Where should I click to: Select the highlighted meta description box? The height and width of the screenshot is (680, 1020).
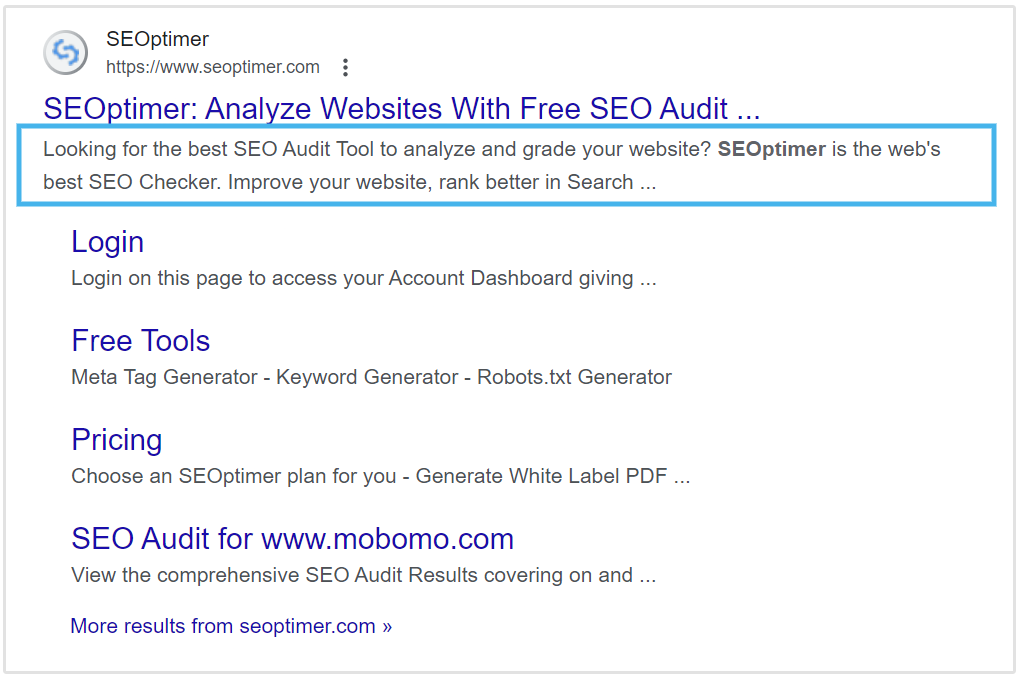[x=505, y=166]
